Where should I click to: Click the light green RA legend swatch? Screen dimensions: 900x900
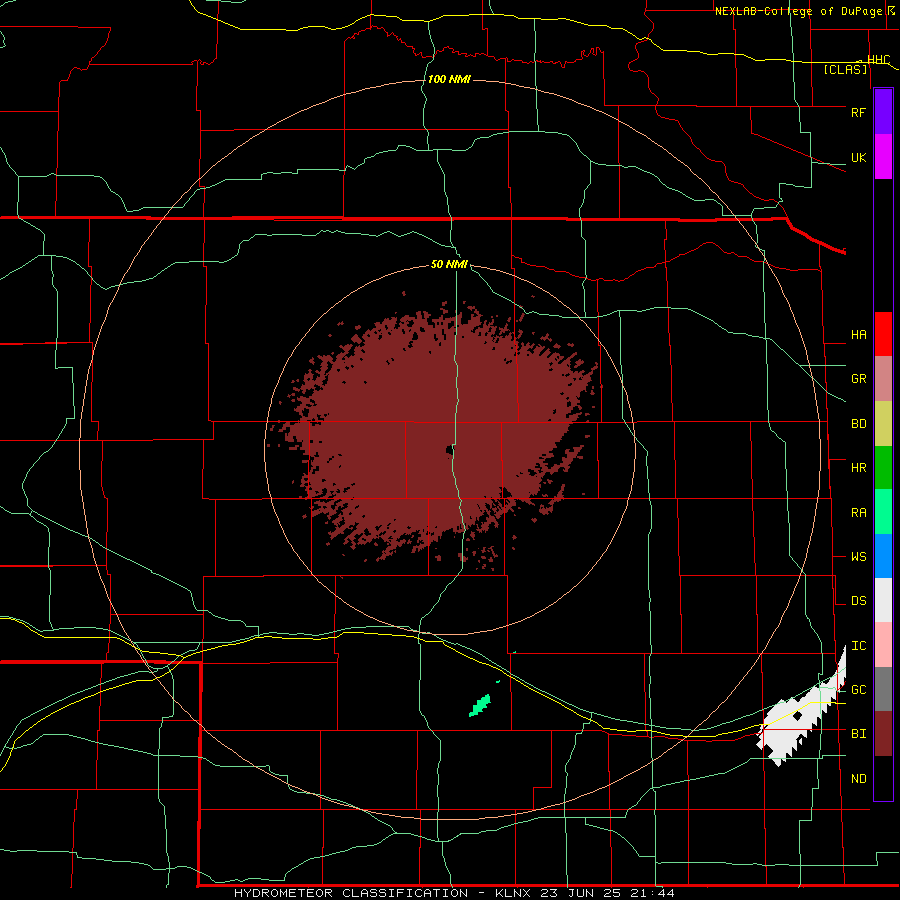pos(883,512)
